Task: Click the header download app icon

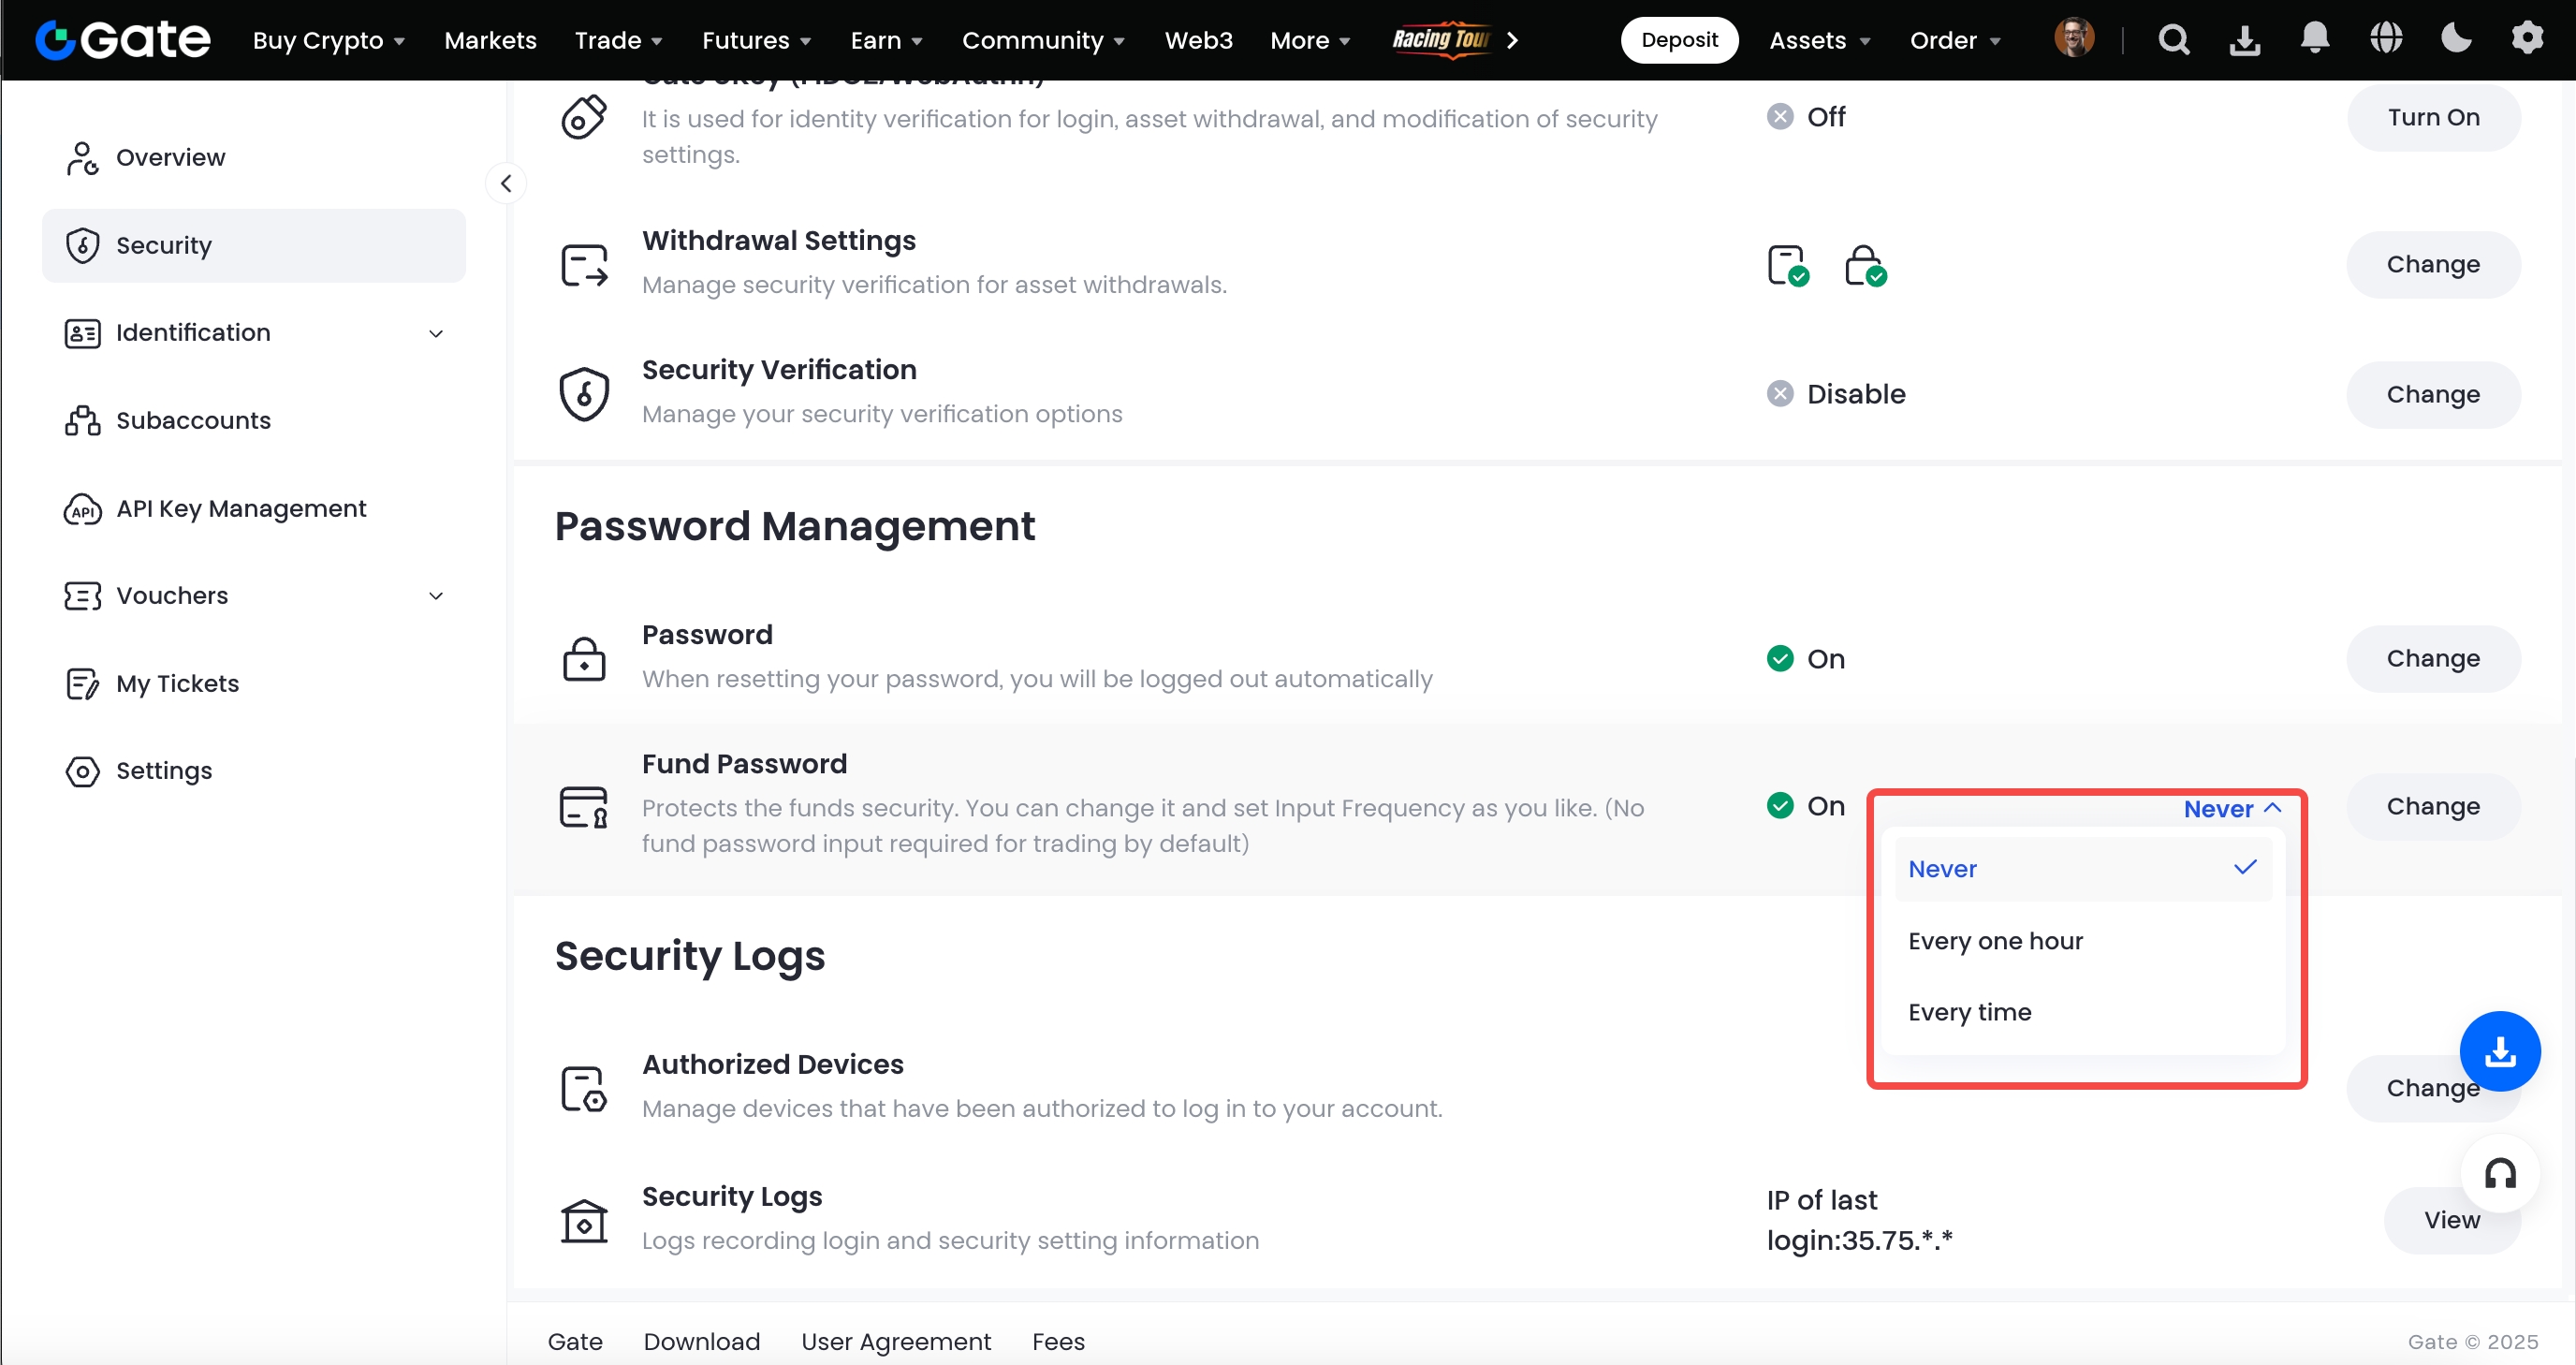Action: (x=2244, y=40)
